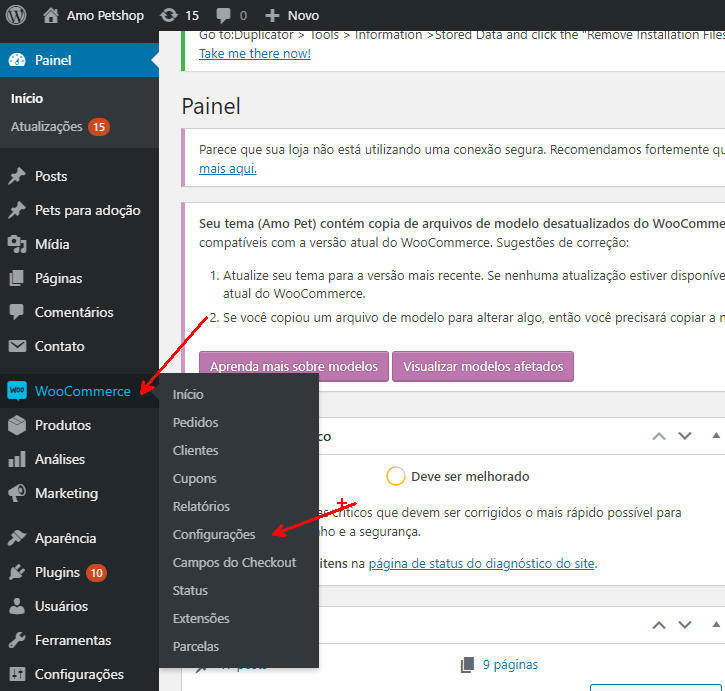Click the Posts pushpin icon
Image resolution: width=725 pixels, height=691 pixels.
17,176
